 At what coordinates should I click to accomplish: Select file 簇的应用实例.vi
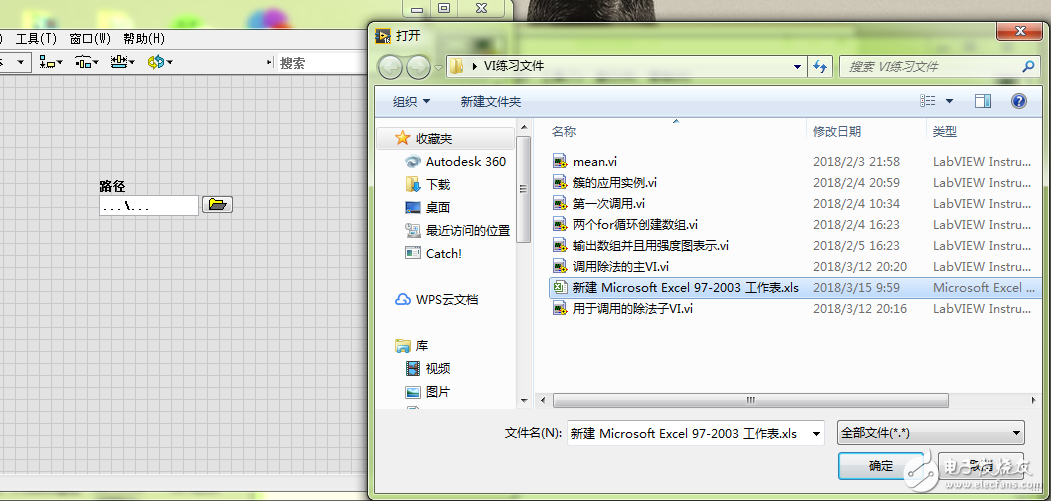(615, 182)
